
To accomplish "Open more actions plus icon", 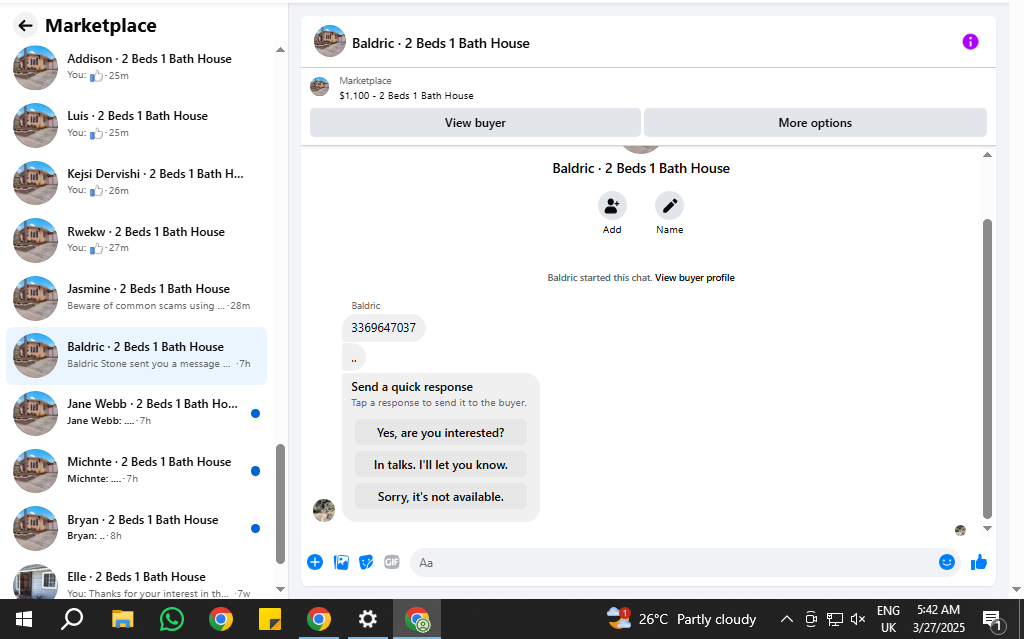I will [315, 562].
